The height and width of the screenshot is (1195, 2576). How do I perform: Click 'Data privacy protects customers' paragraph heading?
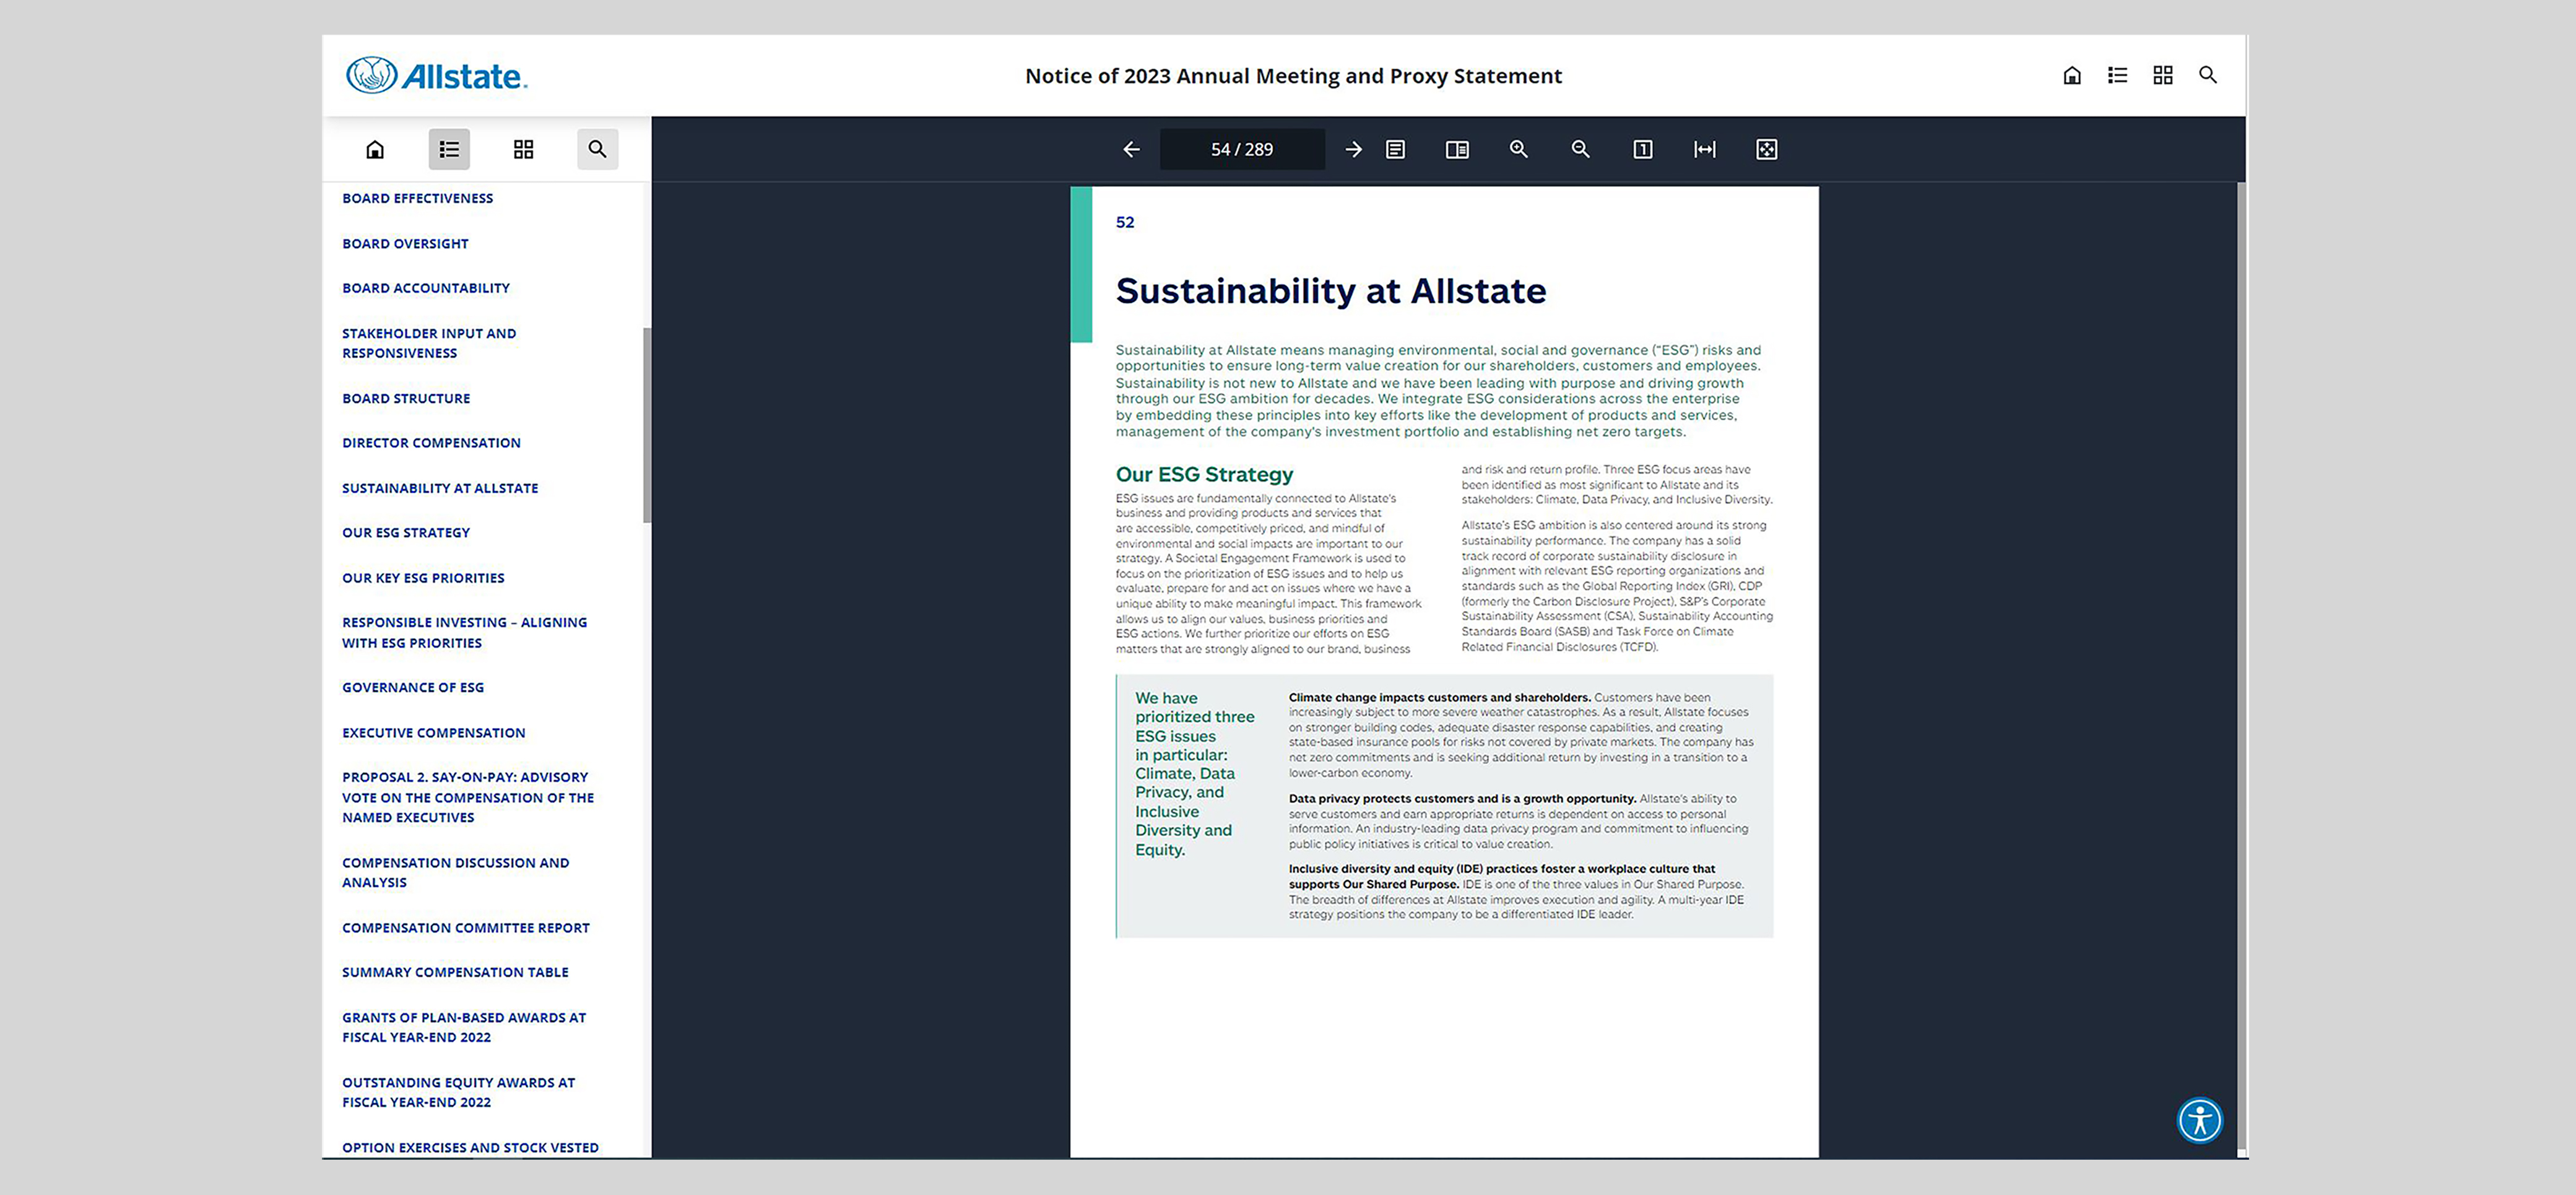point(1462,798)
